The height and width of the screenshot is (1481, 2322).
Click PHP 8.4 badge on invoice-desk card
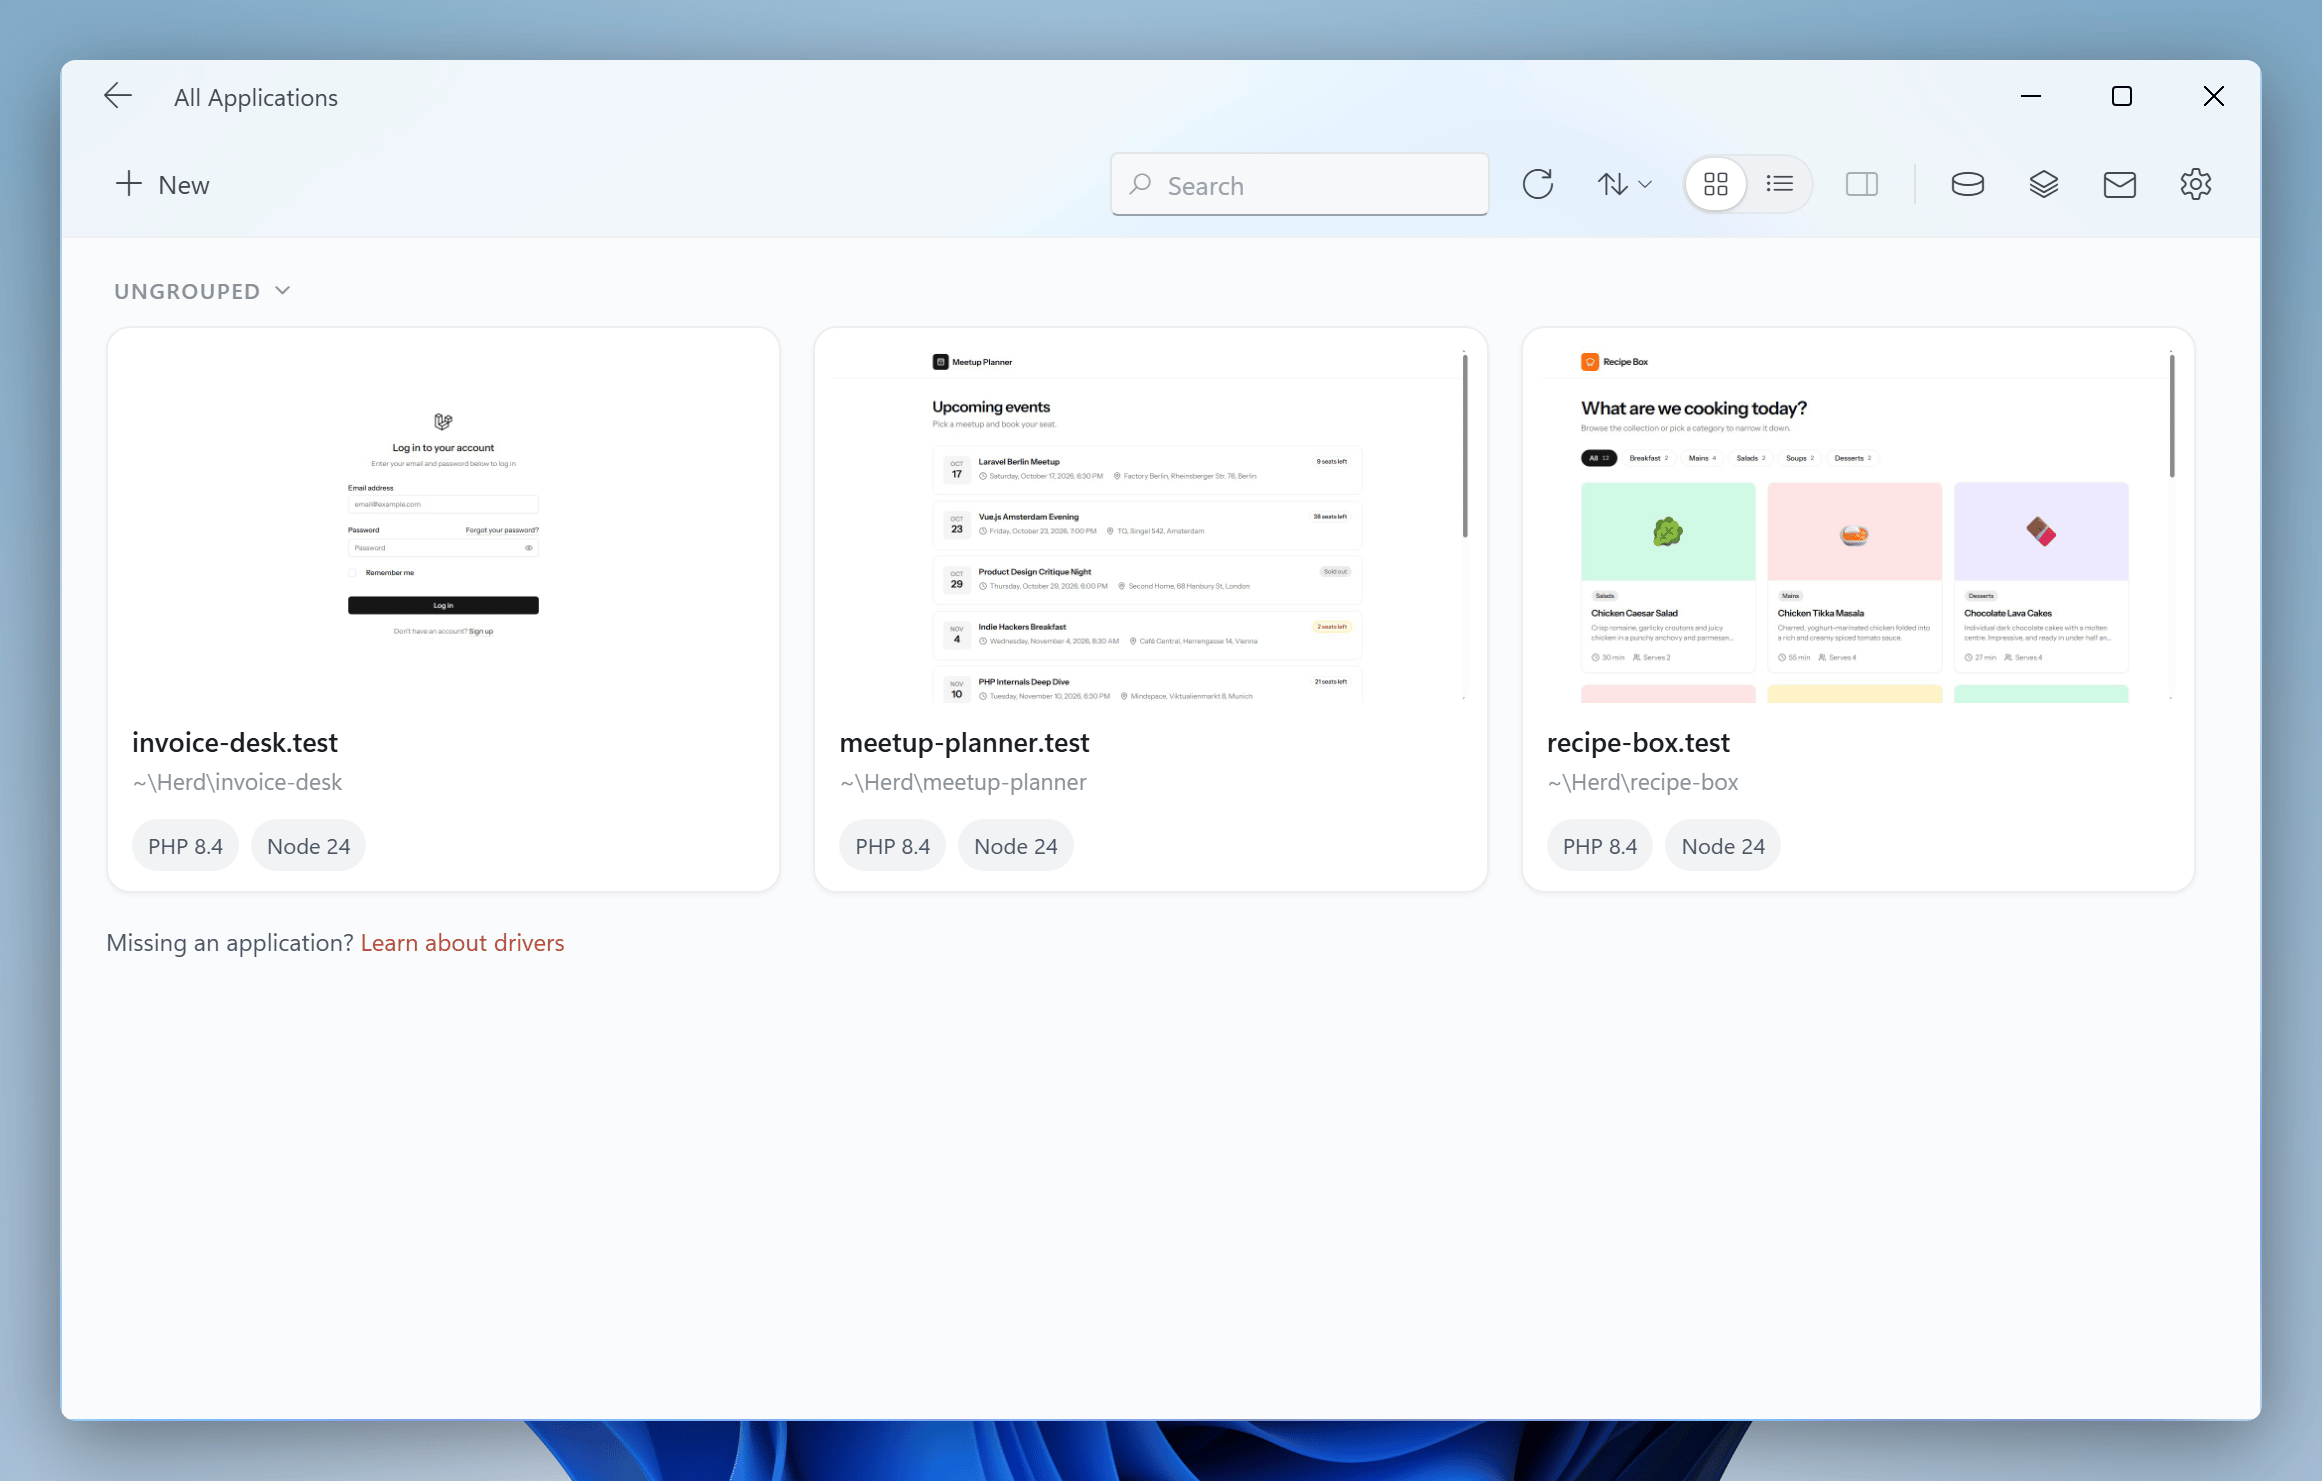(x=185, y=846)
